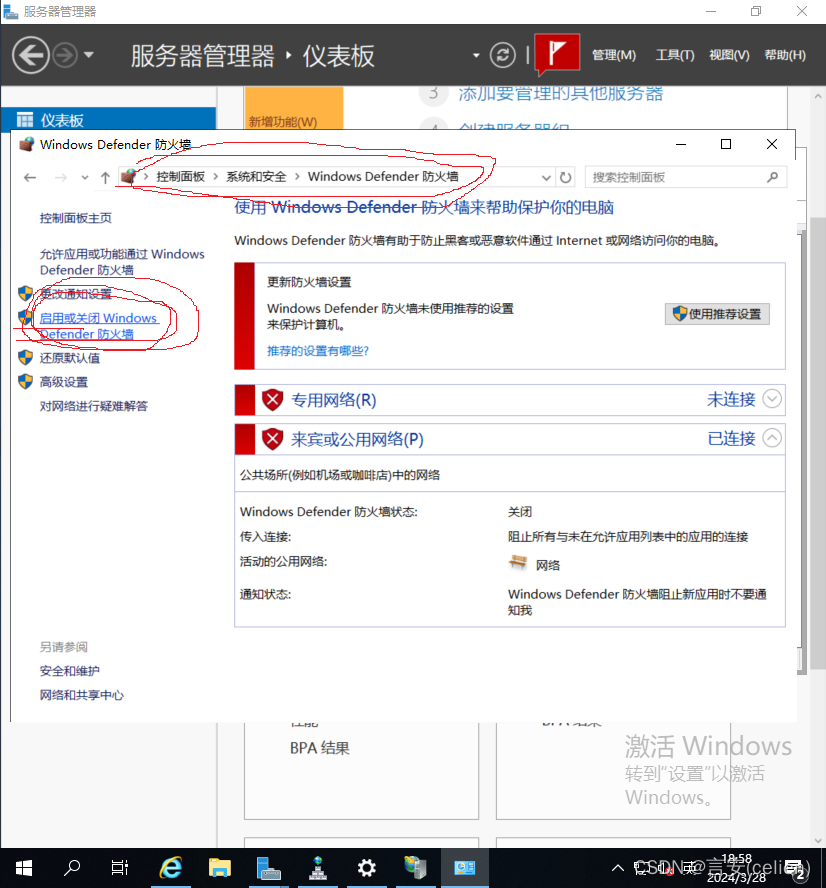The image size is (826, 888).
Task: Click active Control Panel taskbar icon
Action: 465,868
